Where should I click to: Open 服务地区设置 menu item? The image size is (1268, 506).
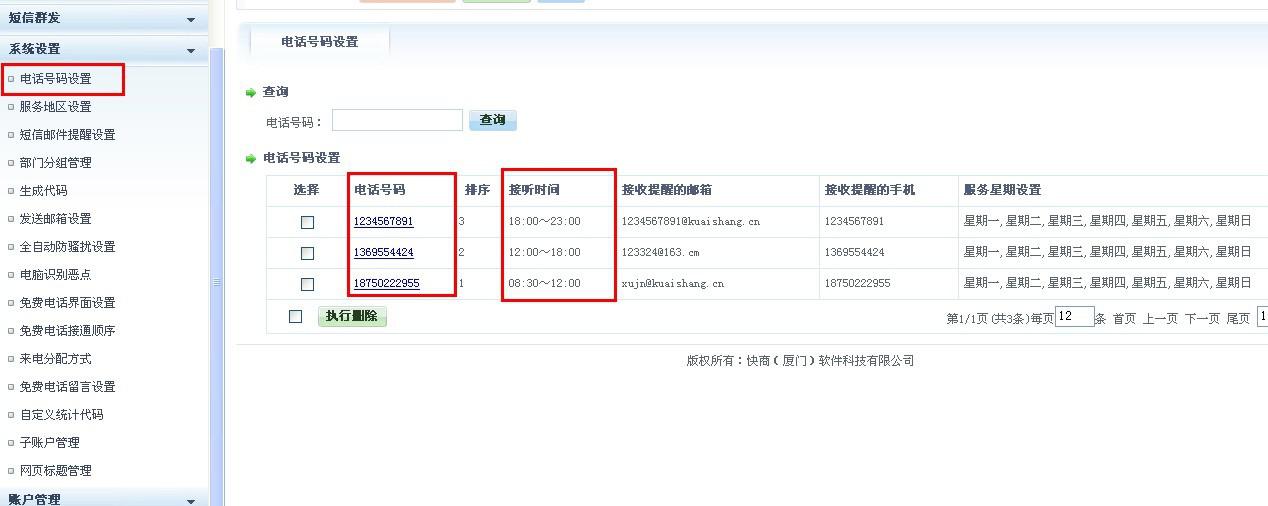[x=55, y=107]
